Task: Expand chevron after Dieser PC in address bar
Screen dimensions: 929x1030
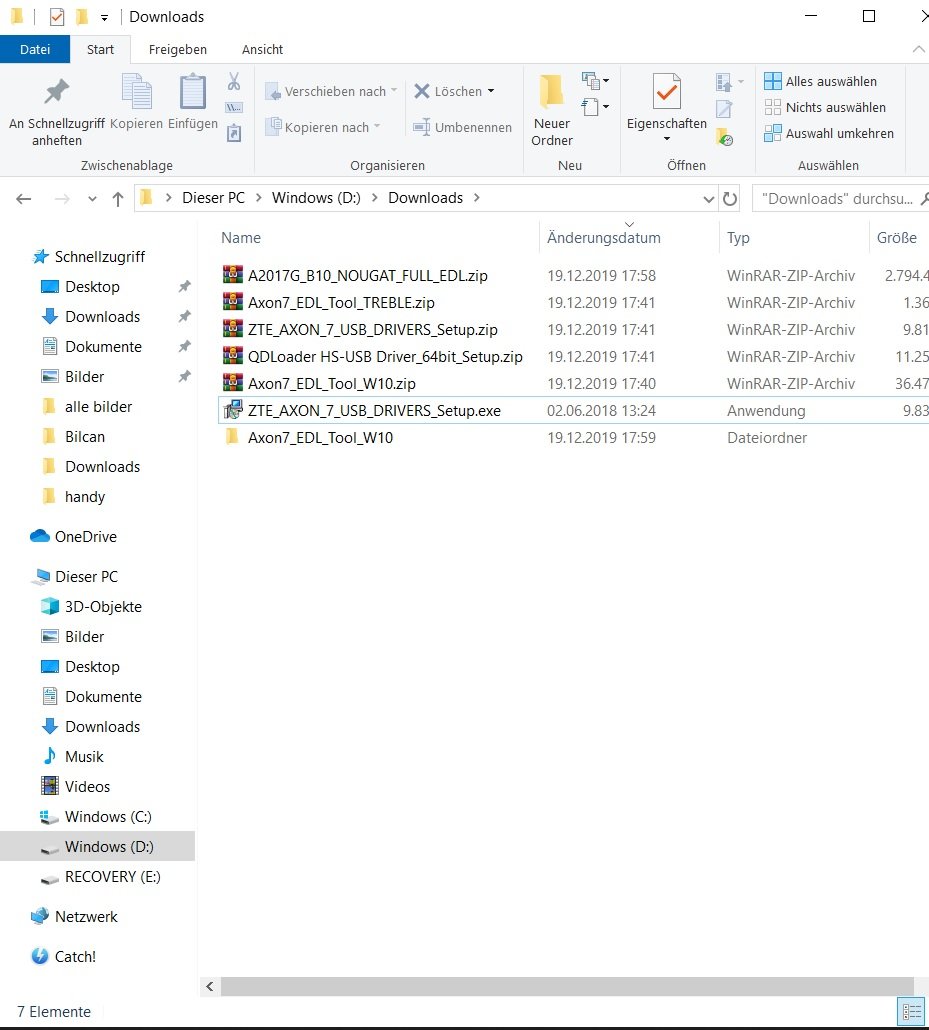Action: tap(258, 198)
